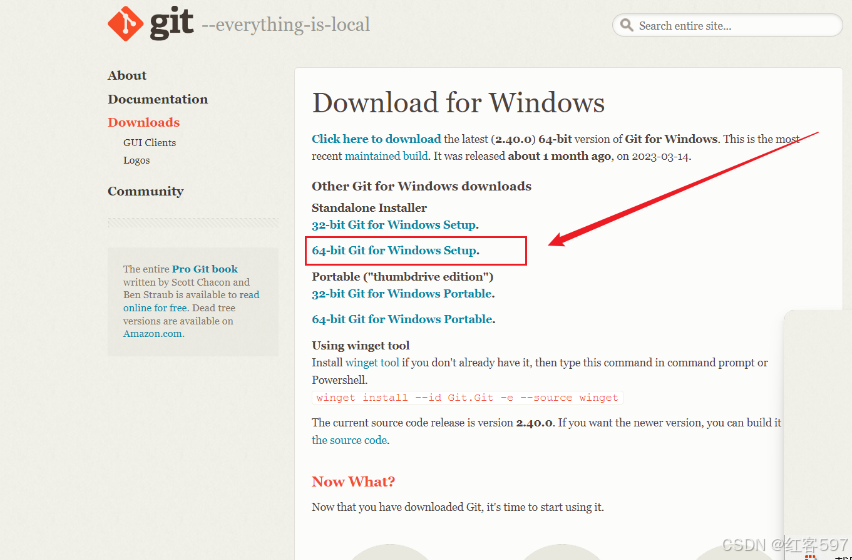Download 32-bit Git for Windows Portable
This screenshot has height=560, width=852.
(x=402, y=294)
